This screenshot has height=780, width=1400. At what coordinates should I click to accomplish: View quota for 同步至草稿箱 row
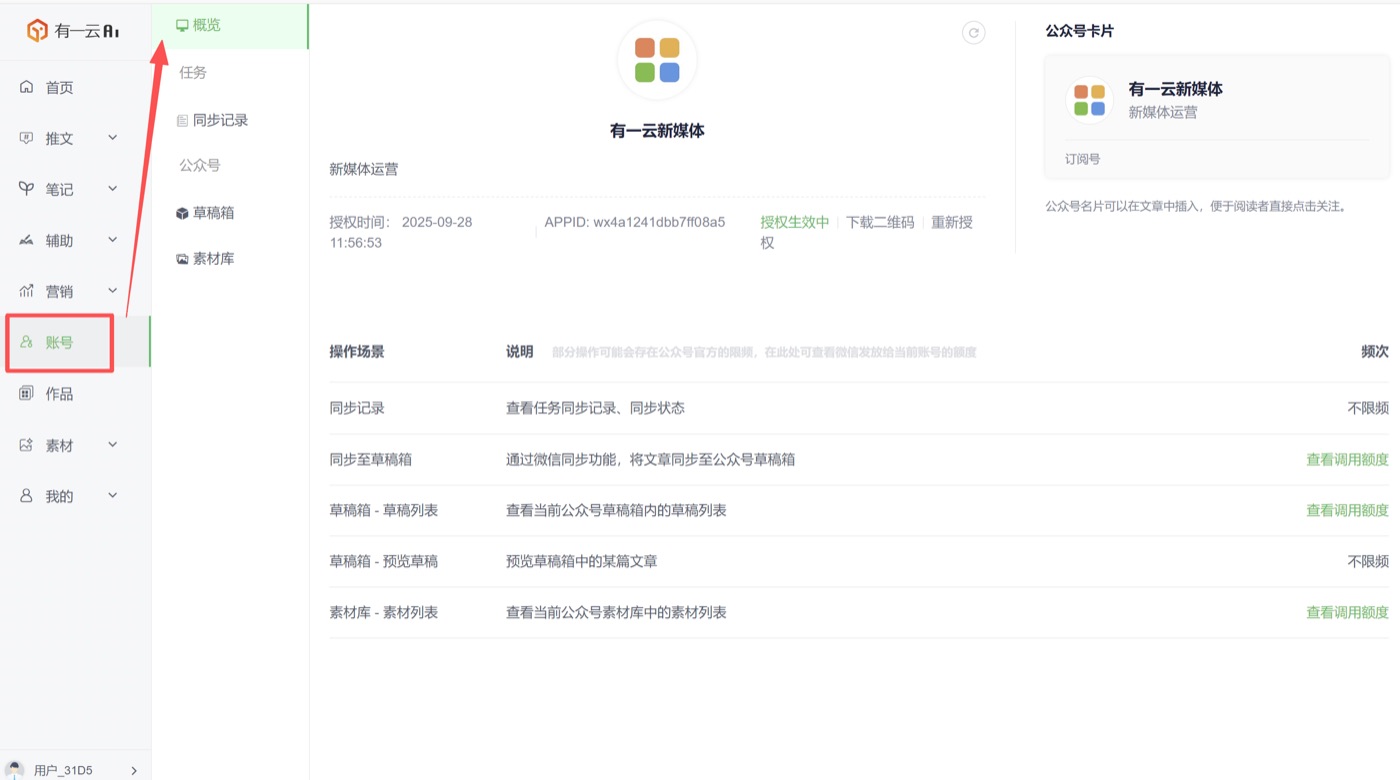click(1347, 460)
